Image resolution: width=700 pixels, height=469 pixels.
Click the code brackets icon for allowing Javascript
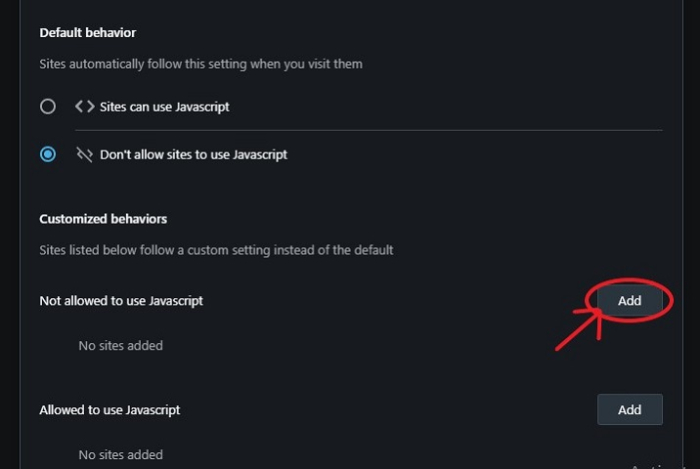[x=84, y=107]
